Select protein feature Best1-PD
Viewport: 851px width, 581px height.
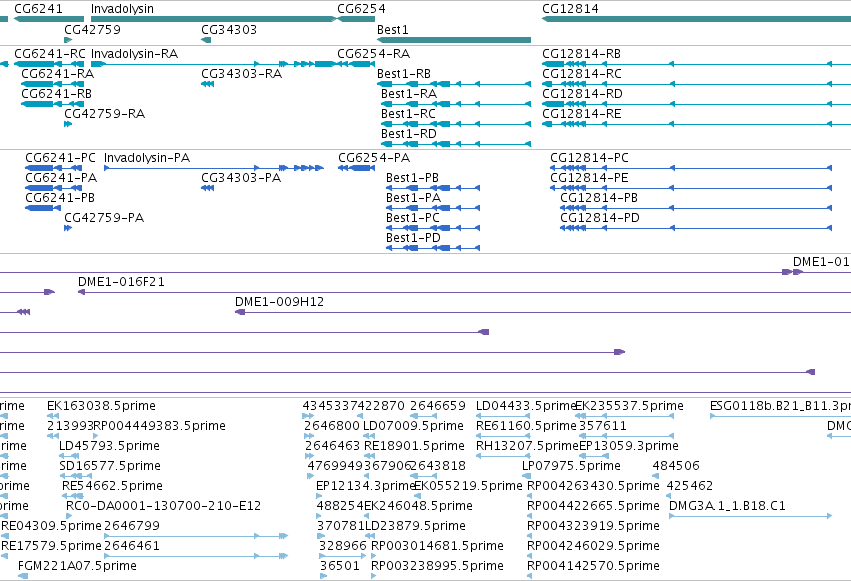click(413, 238)
